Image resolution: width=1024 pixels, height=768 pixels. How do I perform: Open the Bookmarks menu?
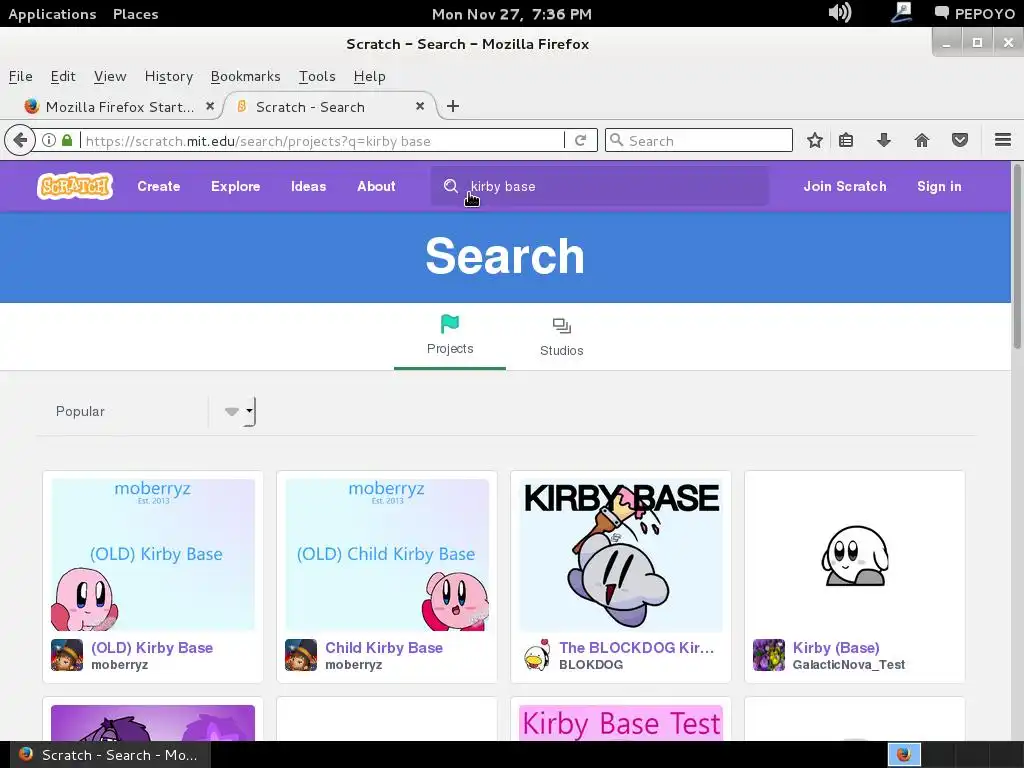[246, 76]
